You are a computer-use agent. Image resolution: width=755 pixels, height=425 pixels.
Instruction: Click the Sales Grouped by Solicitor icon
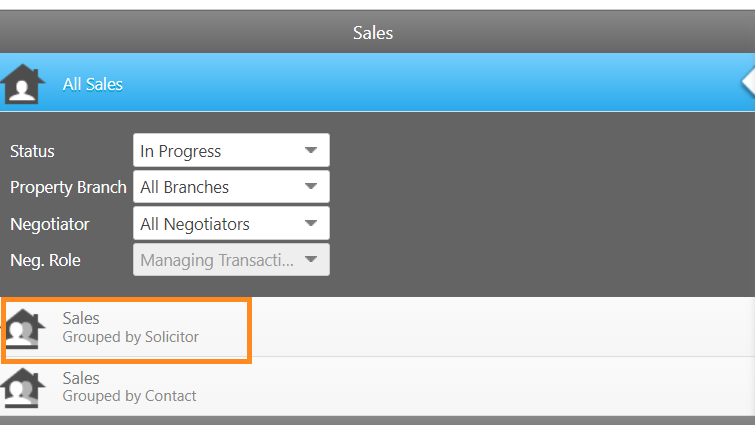coord(23,329)
